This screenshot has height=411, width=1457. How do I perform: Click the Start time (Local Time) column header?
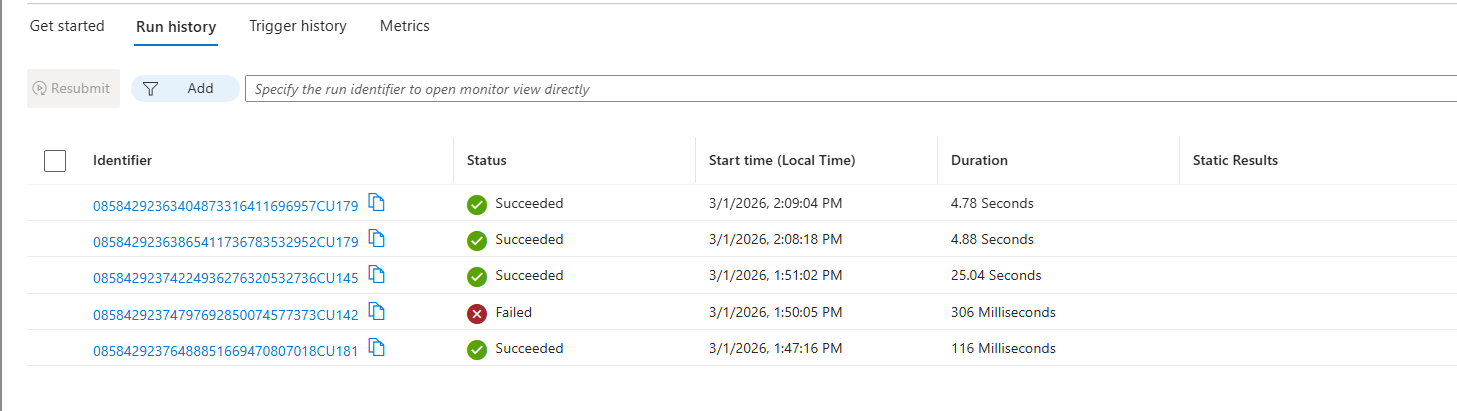tap(782, 160)
